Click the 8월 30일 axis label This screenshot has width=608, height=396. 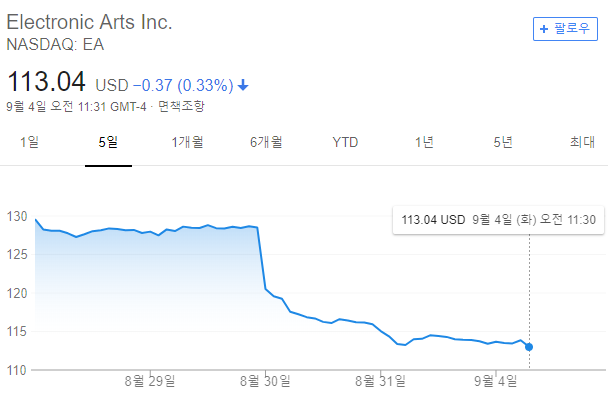pos(265,381)
